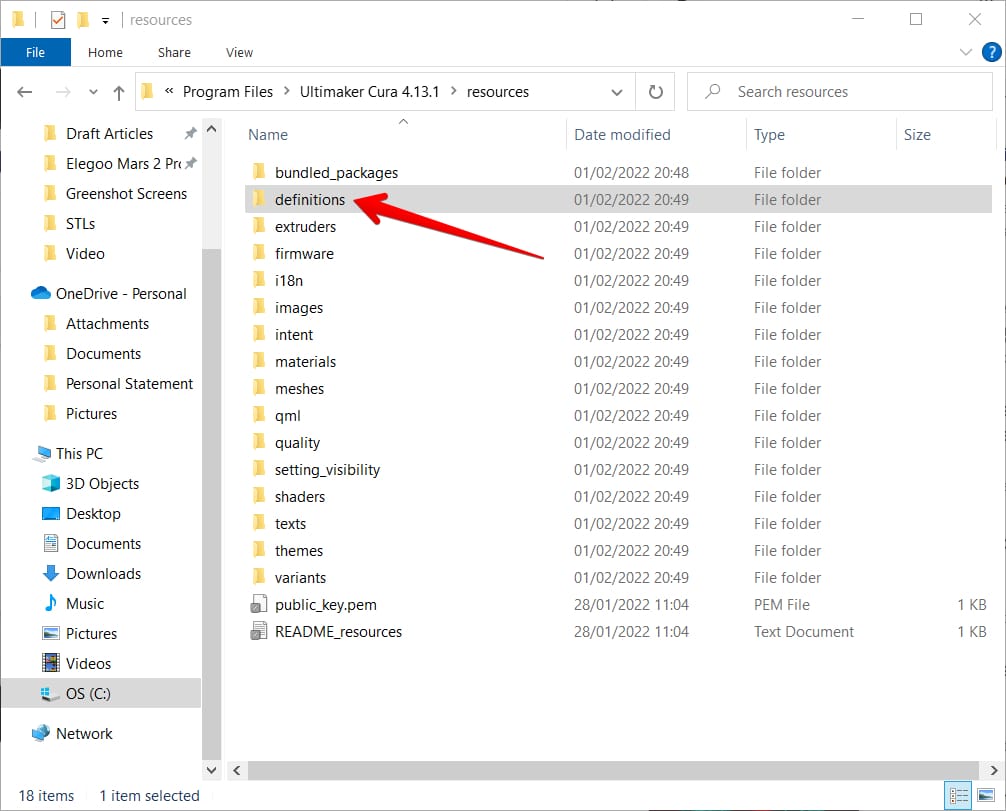
Task: Select Downloads in navigation pane
Action: click(103, 574)
